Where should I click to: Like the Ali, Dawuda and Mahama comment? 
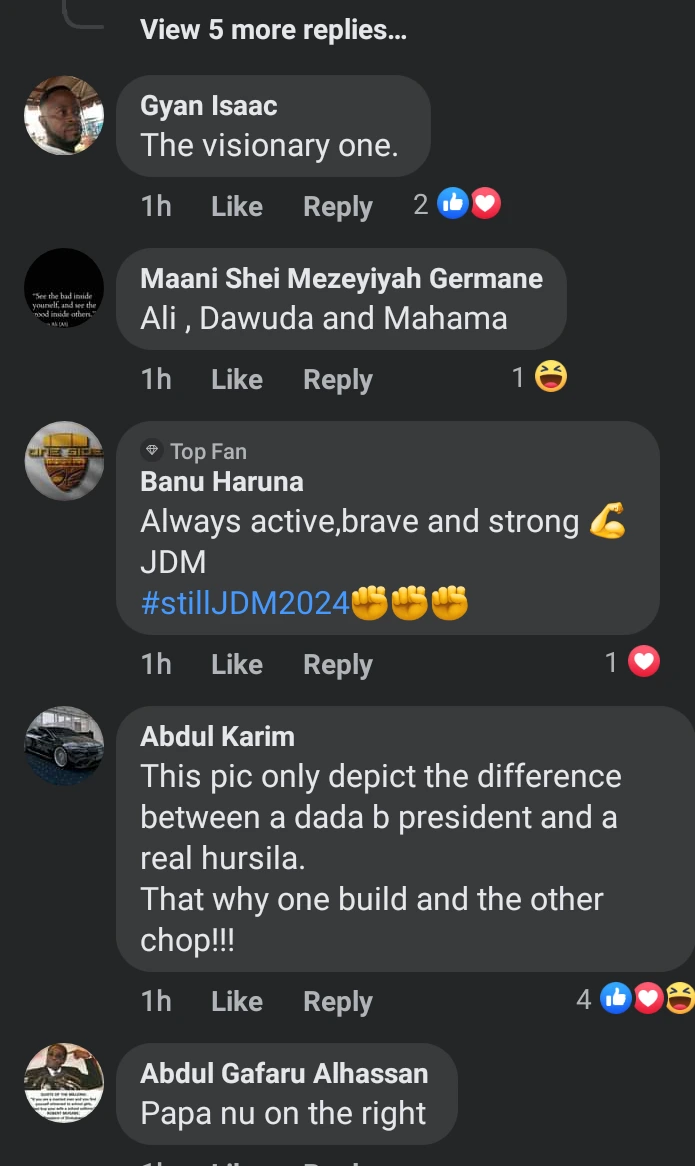pos(236,379)
